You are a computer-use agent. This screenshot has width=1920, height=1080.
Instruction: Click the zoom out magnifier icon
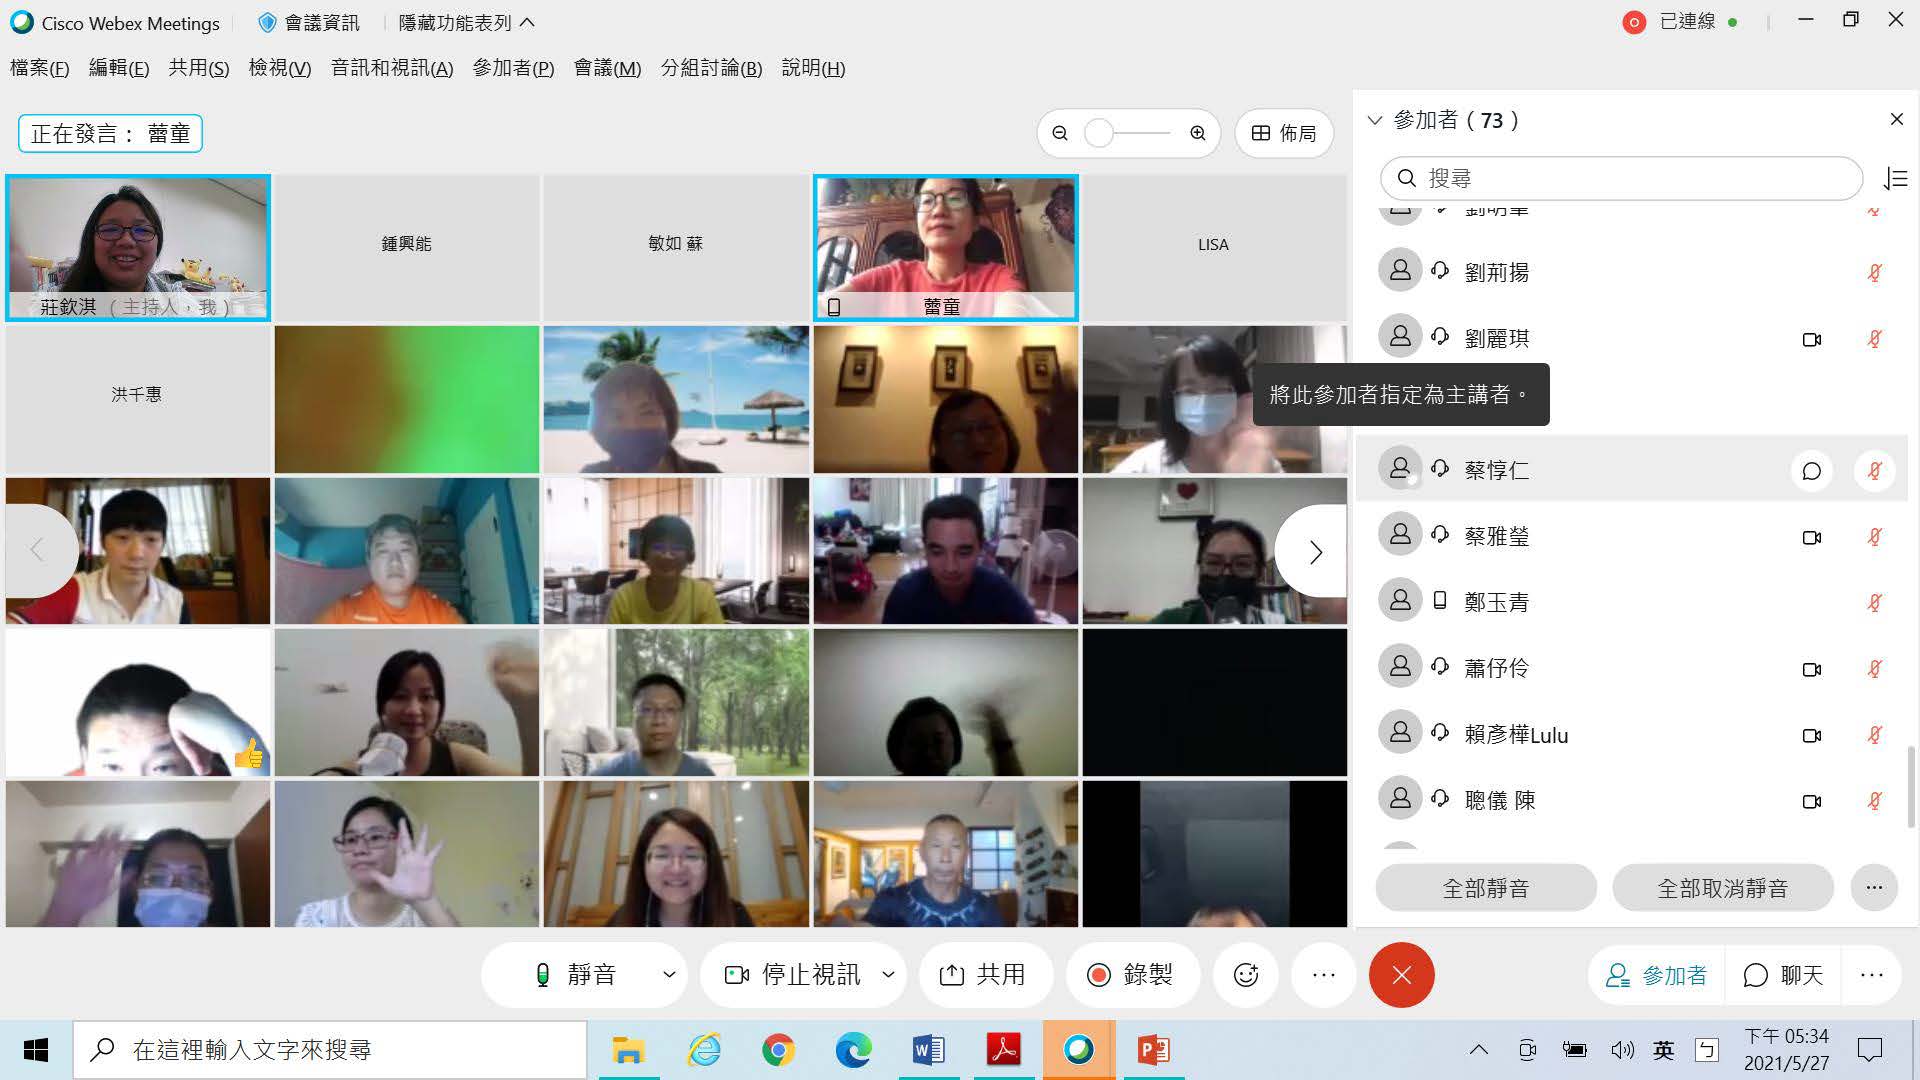1060,133
